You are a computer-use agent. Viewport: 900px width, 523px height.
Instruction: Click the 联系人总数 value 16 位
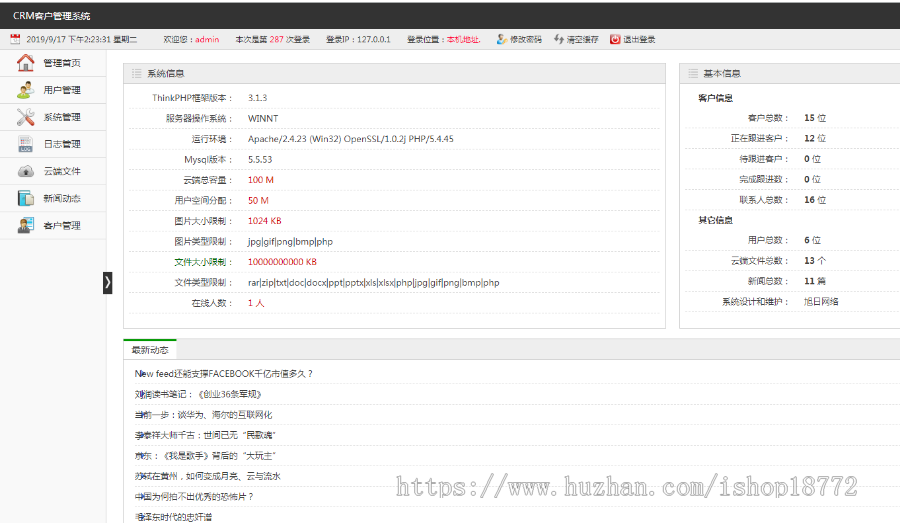[815, 200]
